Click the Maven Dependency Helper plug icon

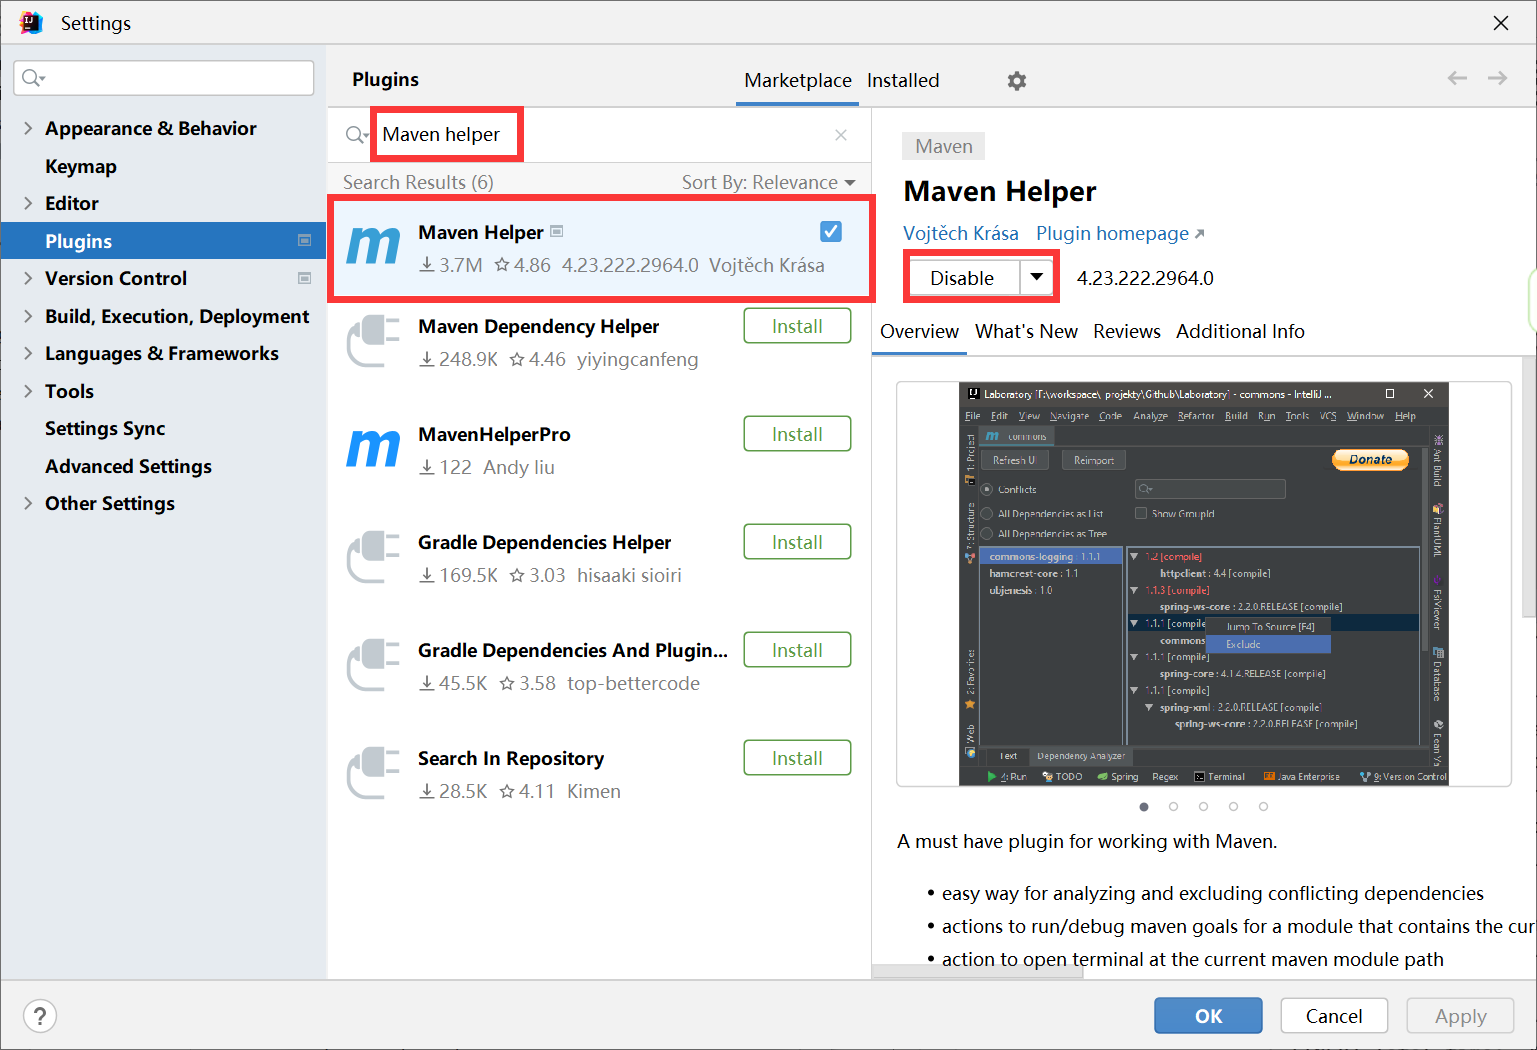point(373,340)
